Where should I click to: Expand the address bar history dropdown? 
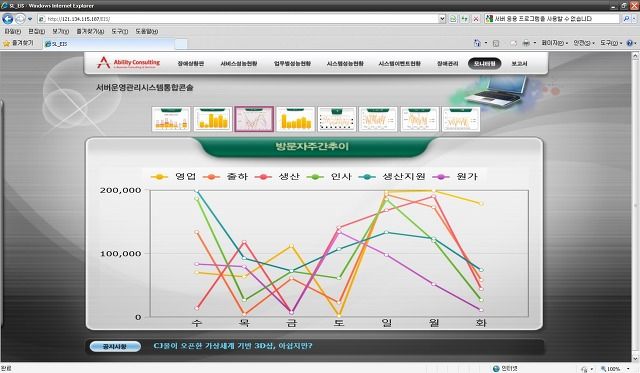point(442,19)
